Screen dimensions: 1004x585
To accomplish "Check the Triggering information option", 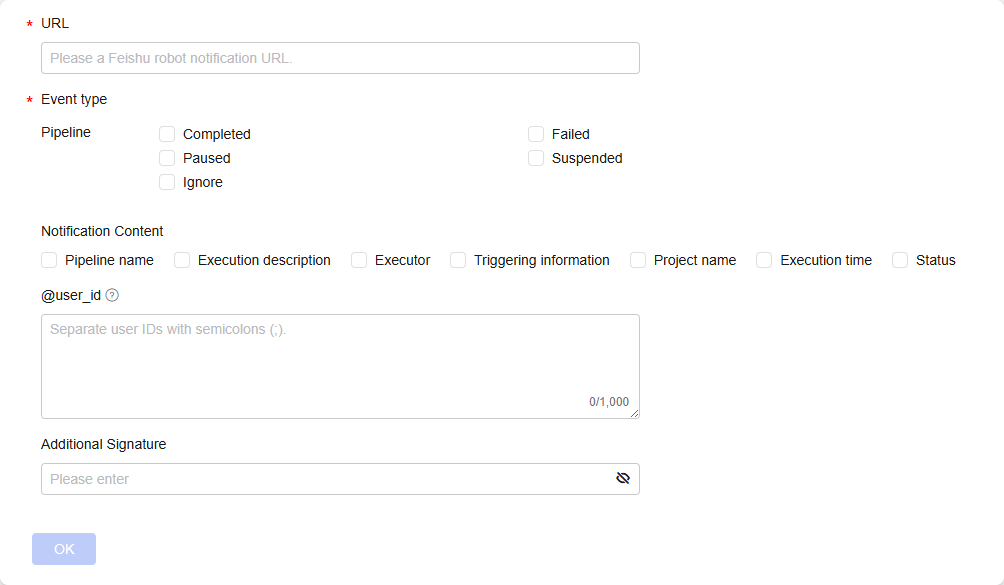I will tap(458, 260).
